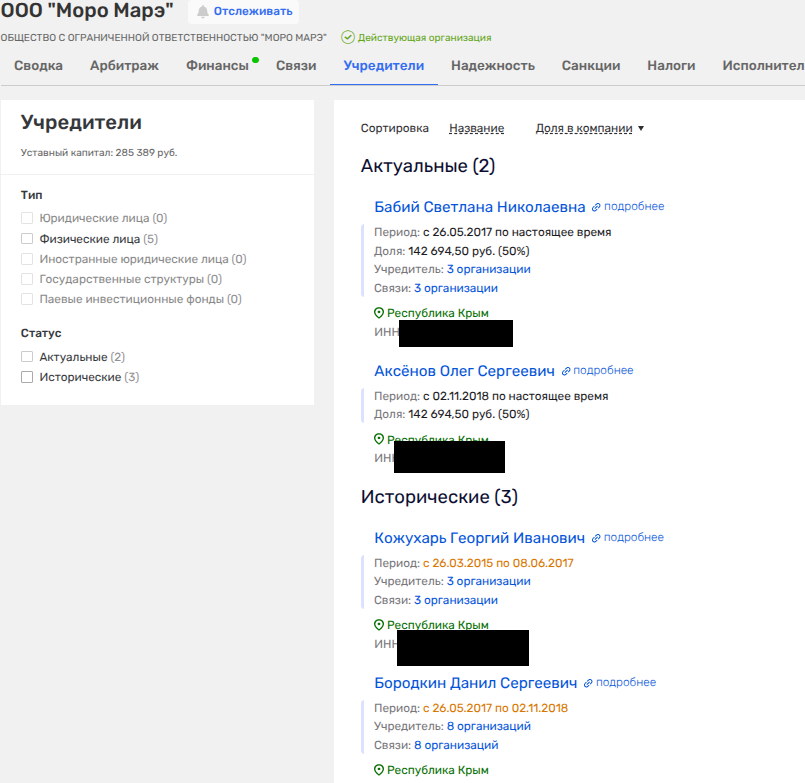Image resolution: width=805 pixels, height=783 pixels.
Task: Click the bell icon on Отслеживать button
Action: [203, 12]
